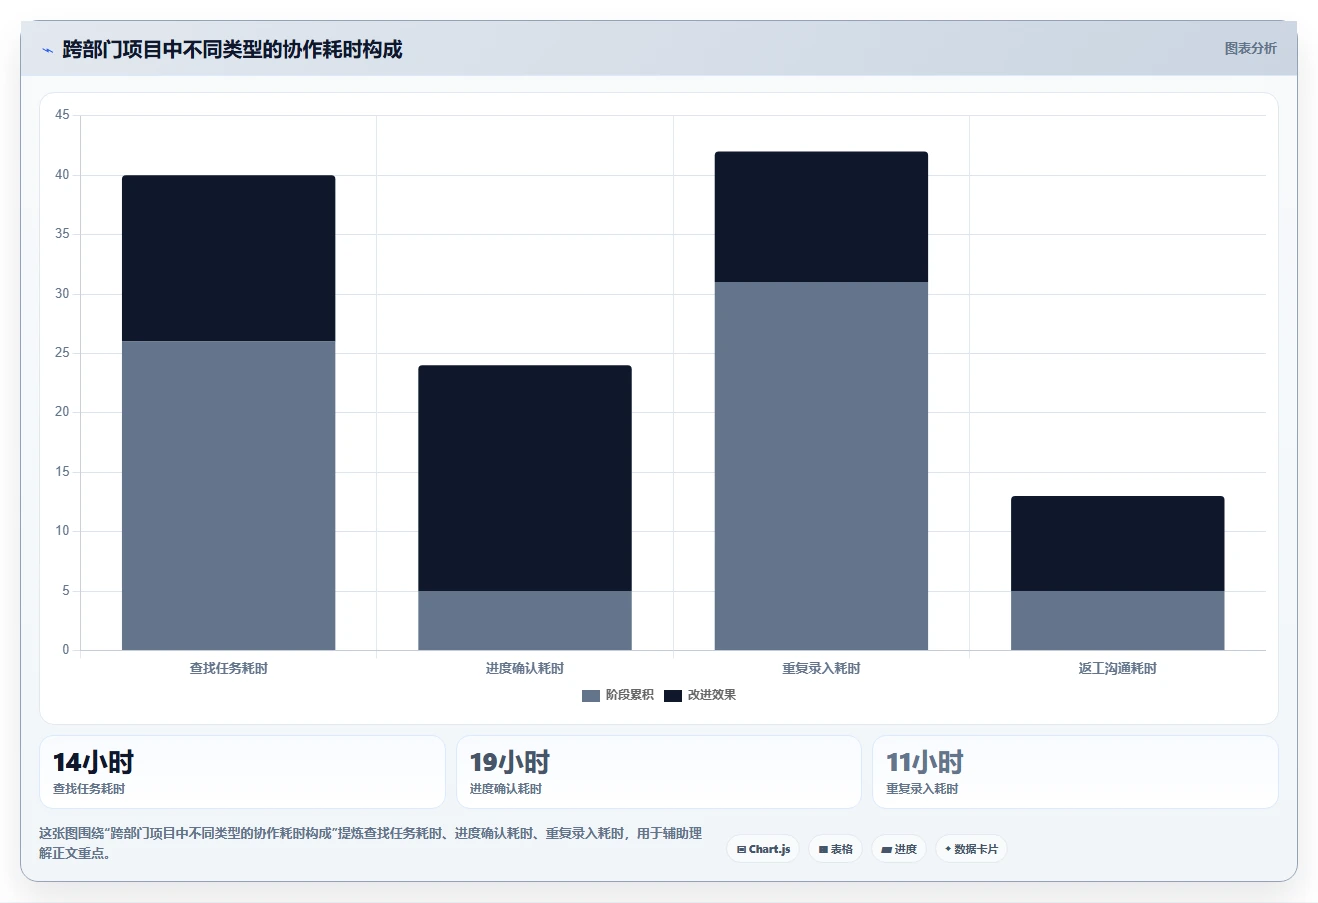
Task: Click the 返工沟通耗时 x-axis label
Action: (x=1117, y=668)
